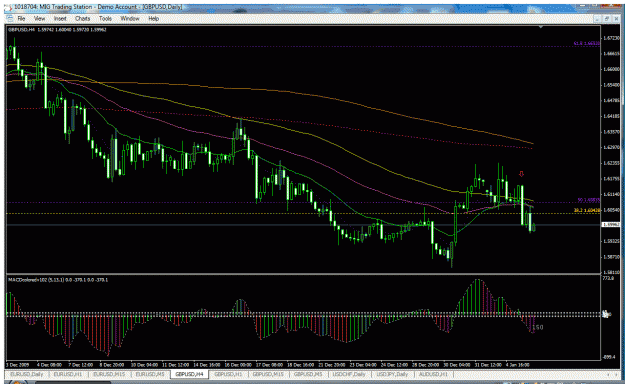Click the GBPUSD,H4 price header text
This screenshot has width=625, height=384.
click(57, 30)
